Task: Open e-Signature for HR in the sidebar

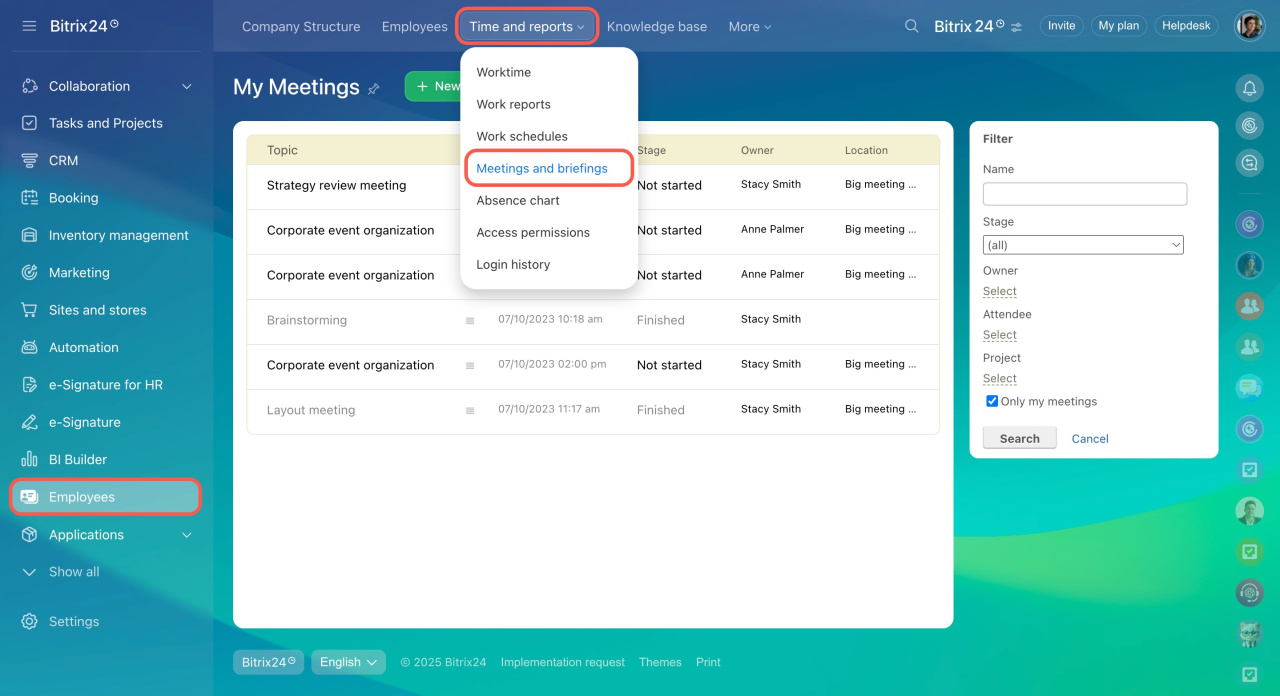Action: coord(105,385)
